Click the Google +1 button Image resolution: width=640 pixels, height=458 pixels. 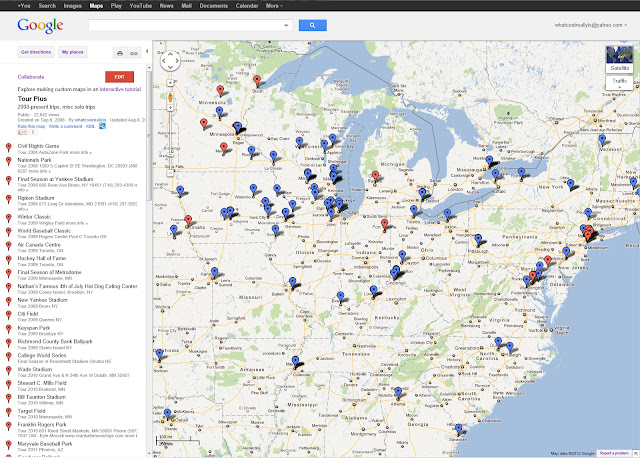pos(22,133)
